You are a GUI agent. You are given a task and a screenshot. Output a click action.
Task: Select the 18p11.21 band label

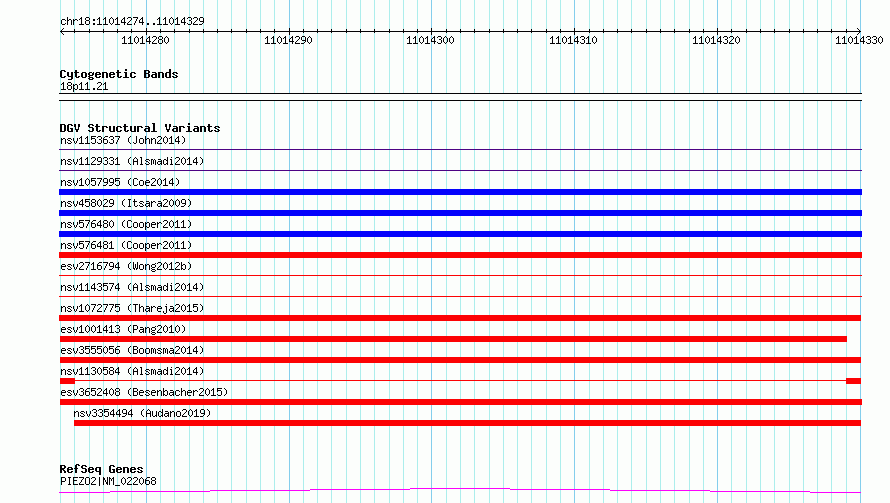(x=84, y=86)
